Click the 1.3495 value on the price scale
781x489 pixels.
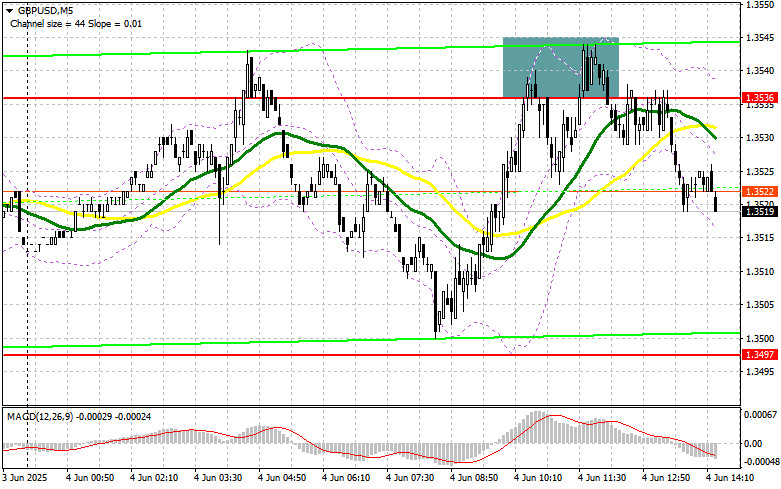(x=760, y=372)
